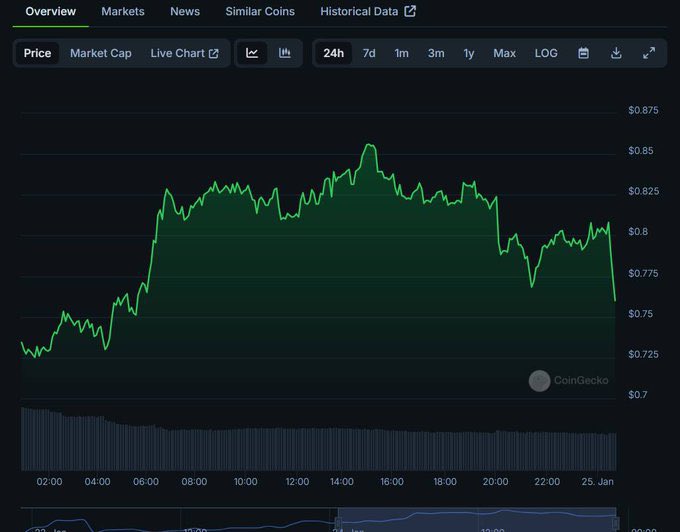Go to the Similar Coins tab
Viewport: 680px width, 532px height.
[260, 12]
